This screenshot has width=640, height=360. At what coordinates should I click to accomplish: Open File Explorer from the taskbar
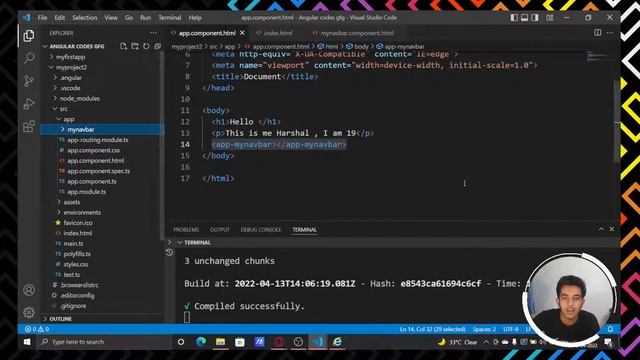point(220,342)
